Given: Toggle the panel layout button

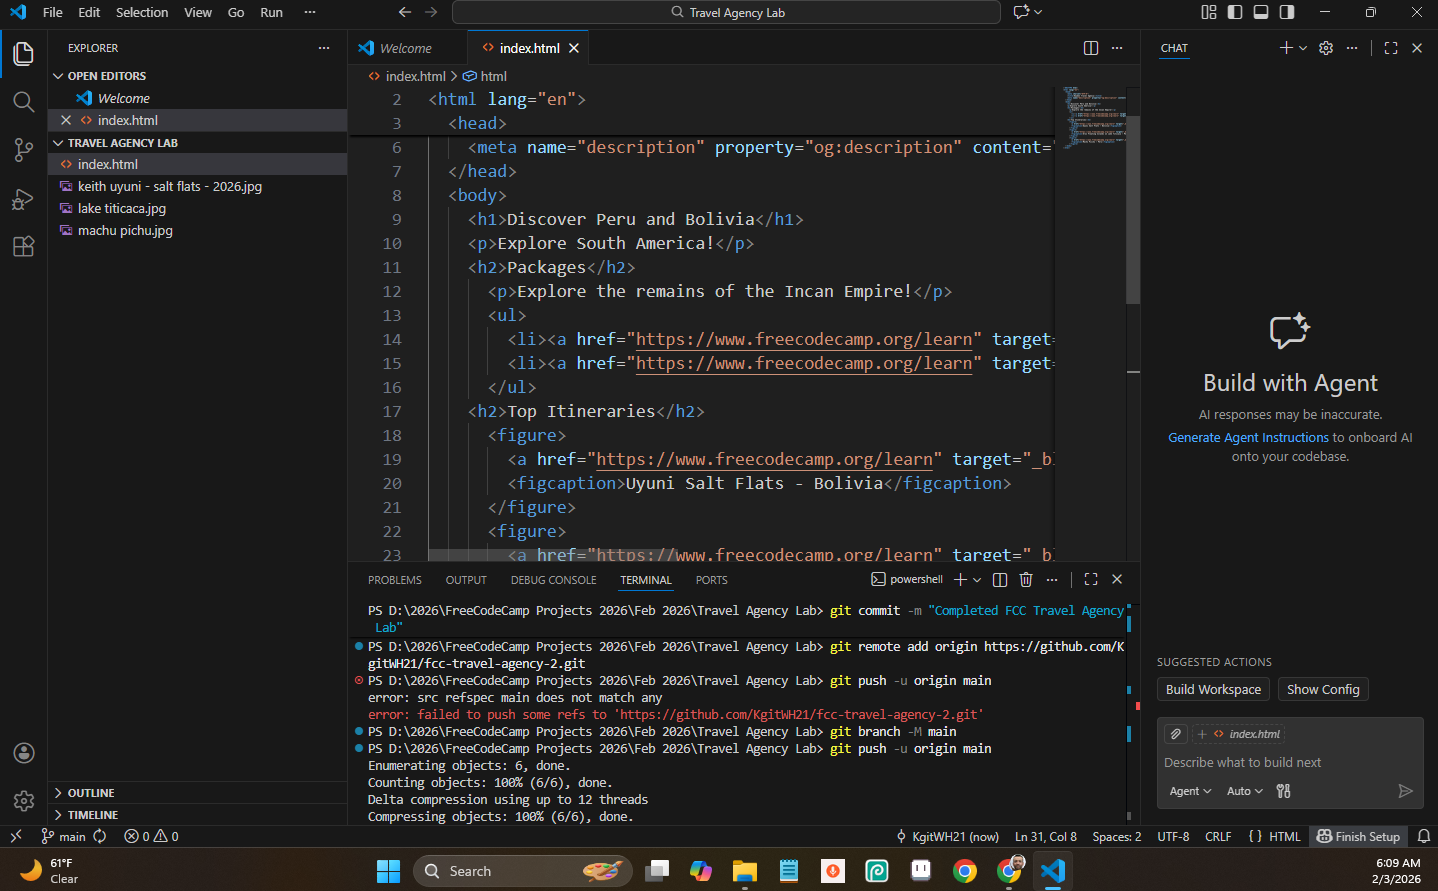Looking at the screenshot, I should click(1261, 12).
